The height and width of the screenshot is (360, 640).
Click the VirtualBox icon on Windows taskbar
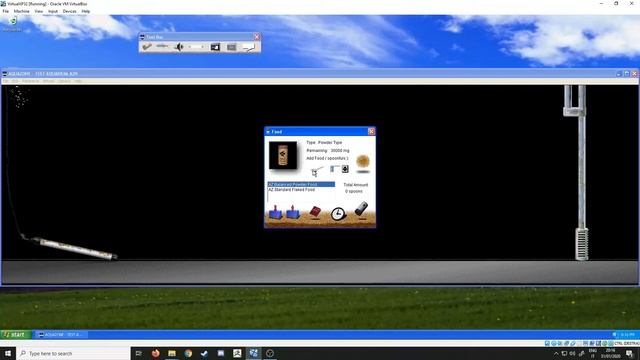pyautogui.click(x=253, y=353)
